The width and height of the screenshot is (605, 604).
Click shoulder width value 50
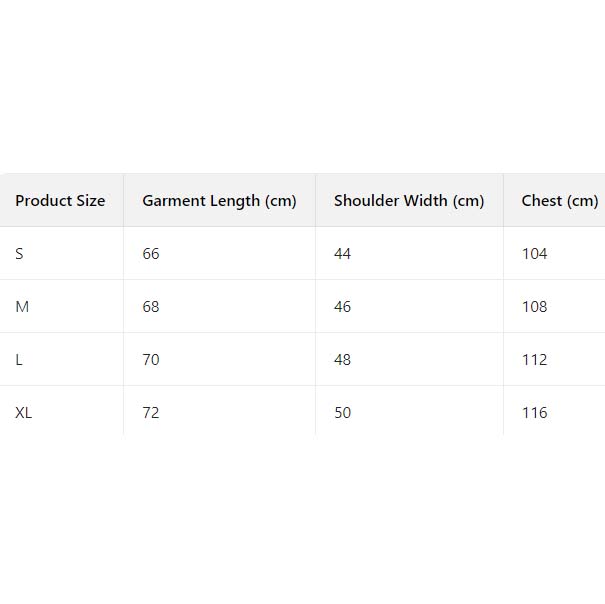point(343,413)
